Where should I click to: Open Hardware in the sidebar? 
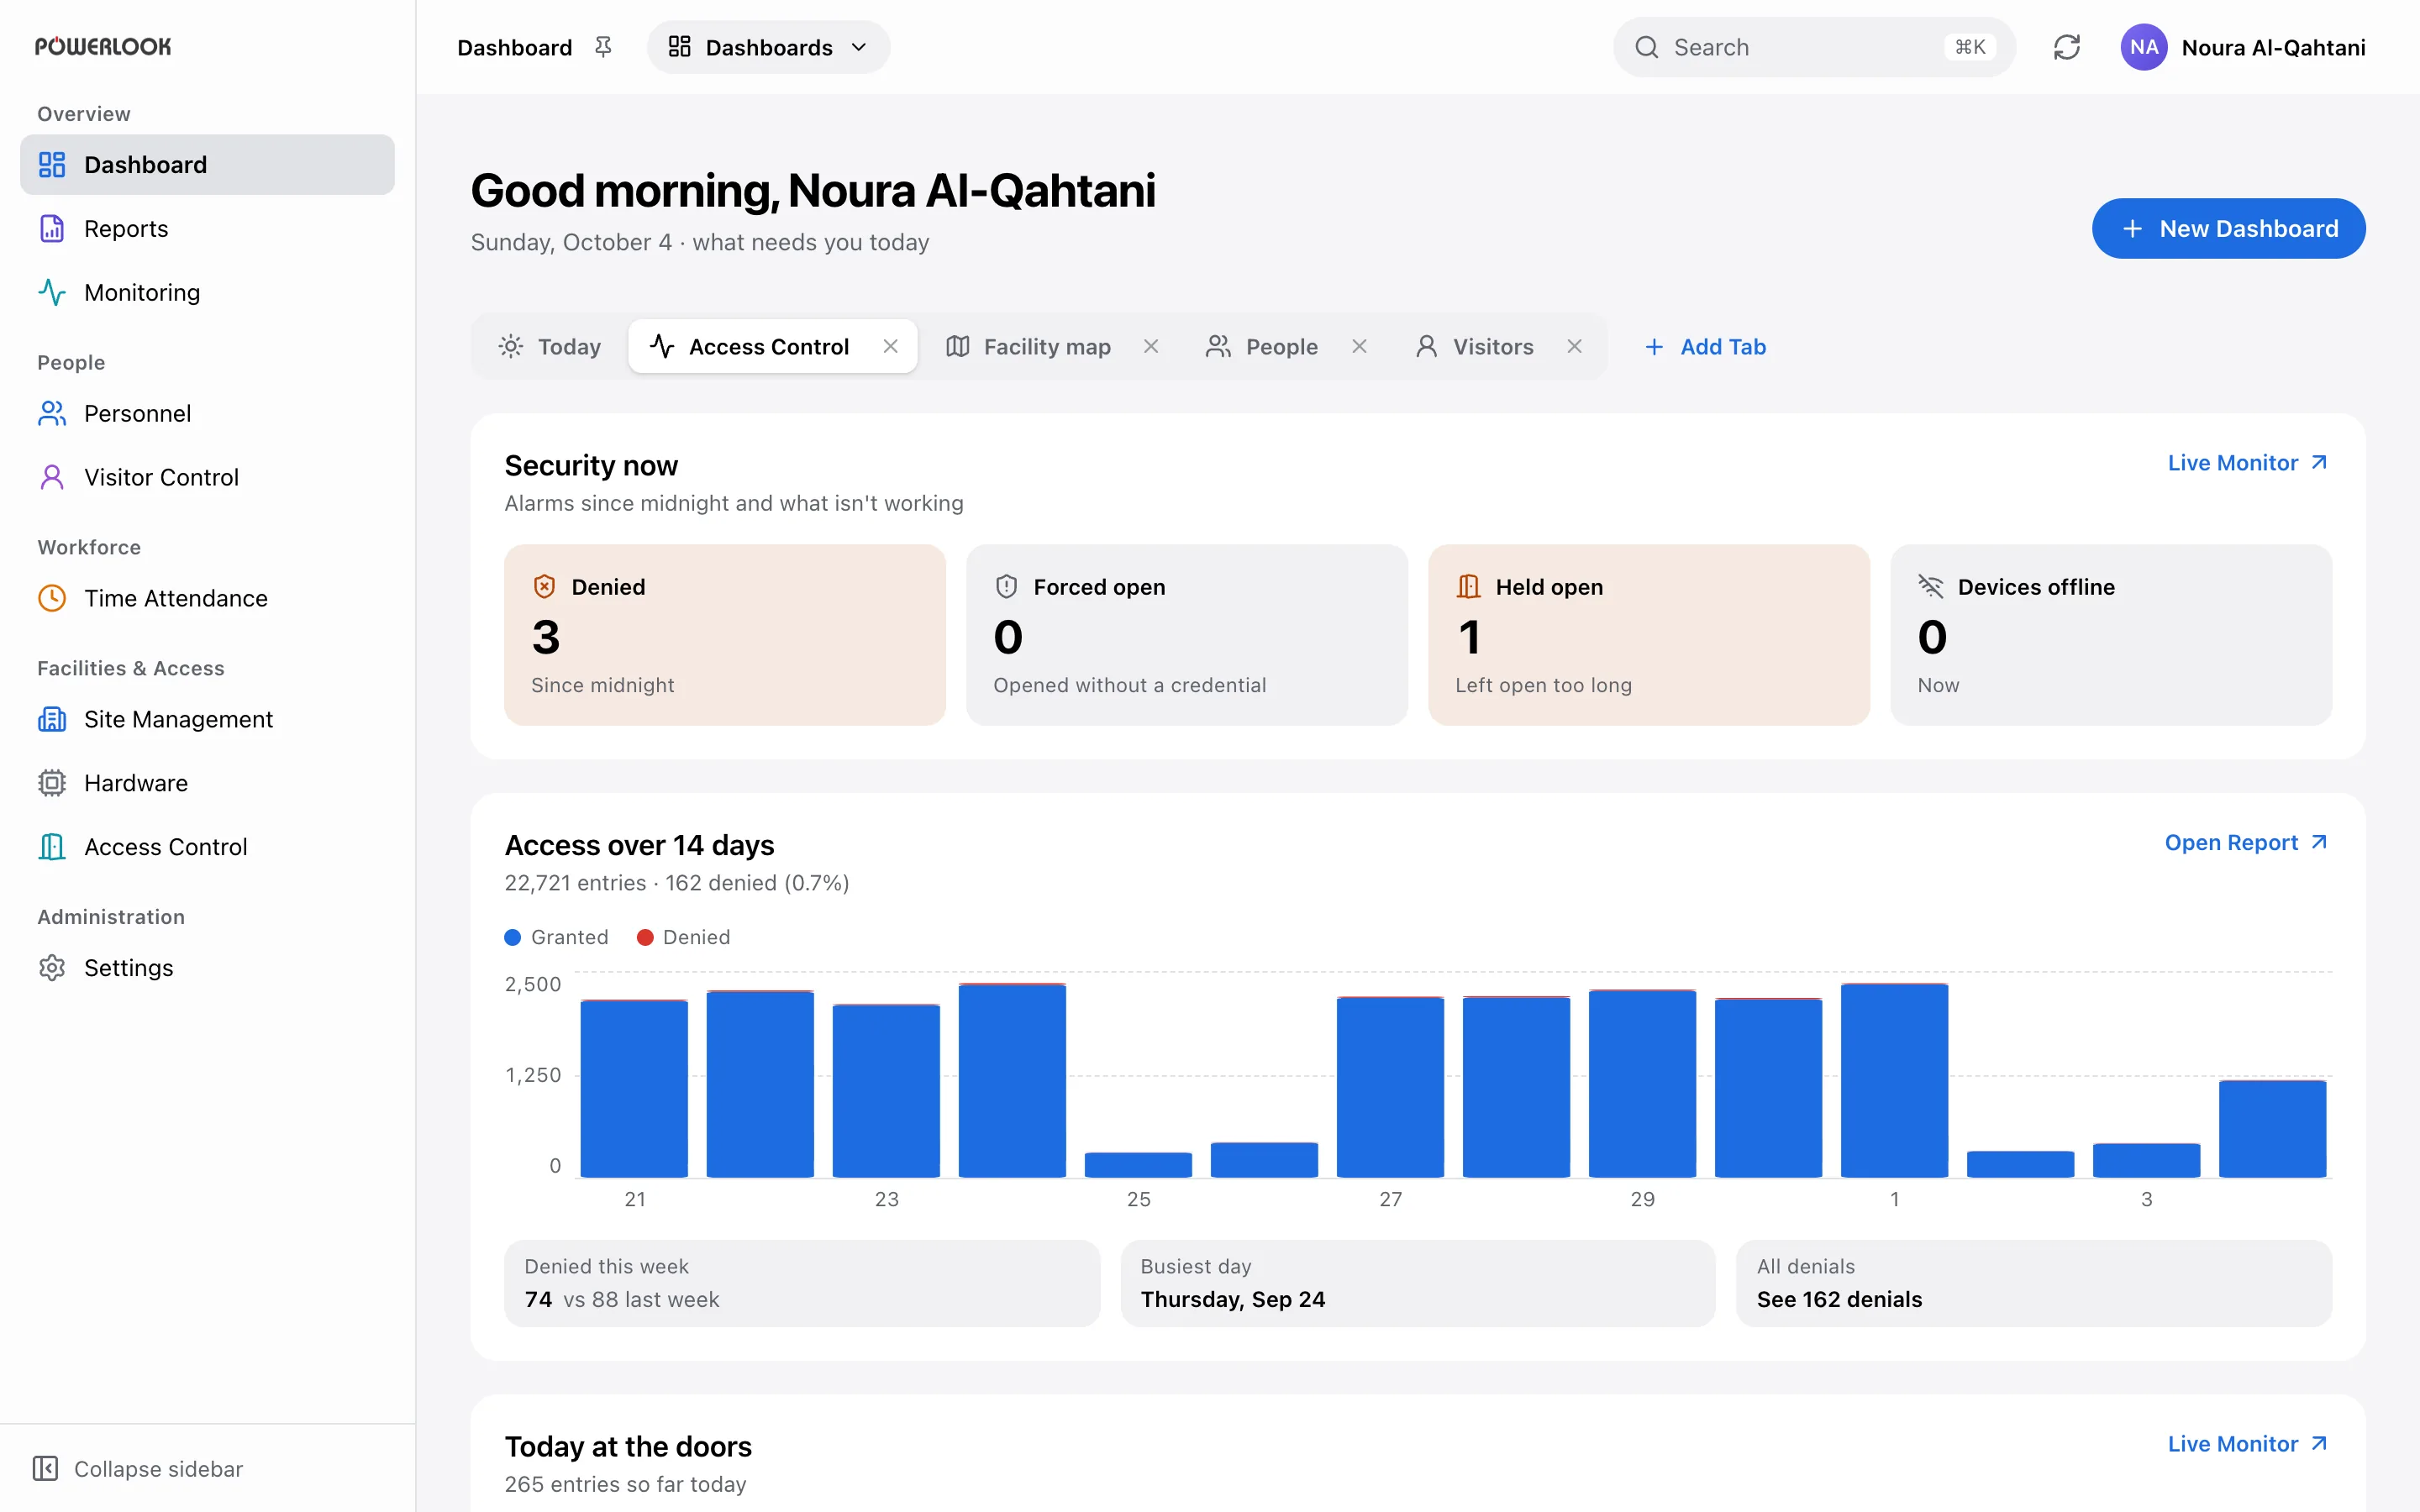[x=207, y=783]
